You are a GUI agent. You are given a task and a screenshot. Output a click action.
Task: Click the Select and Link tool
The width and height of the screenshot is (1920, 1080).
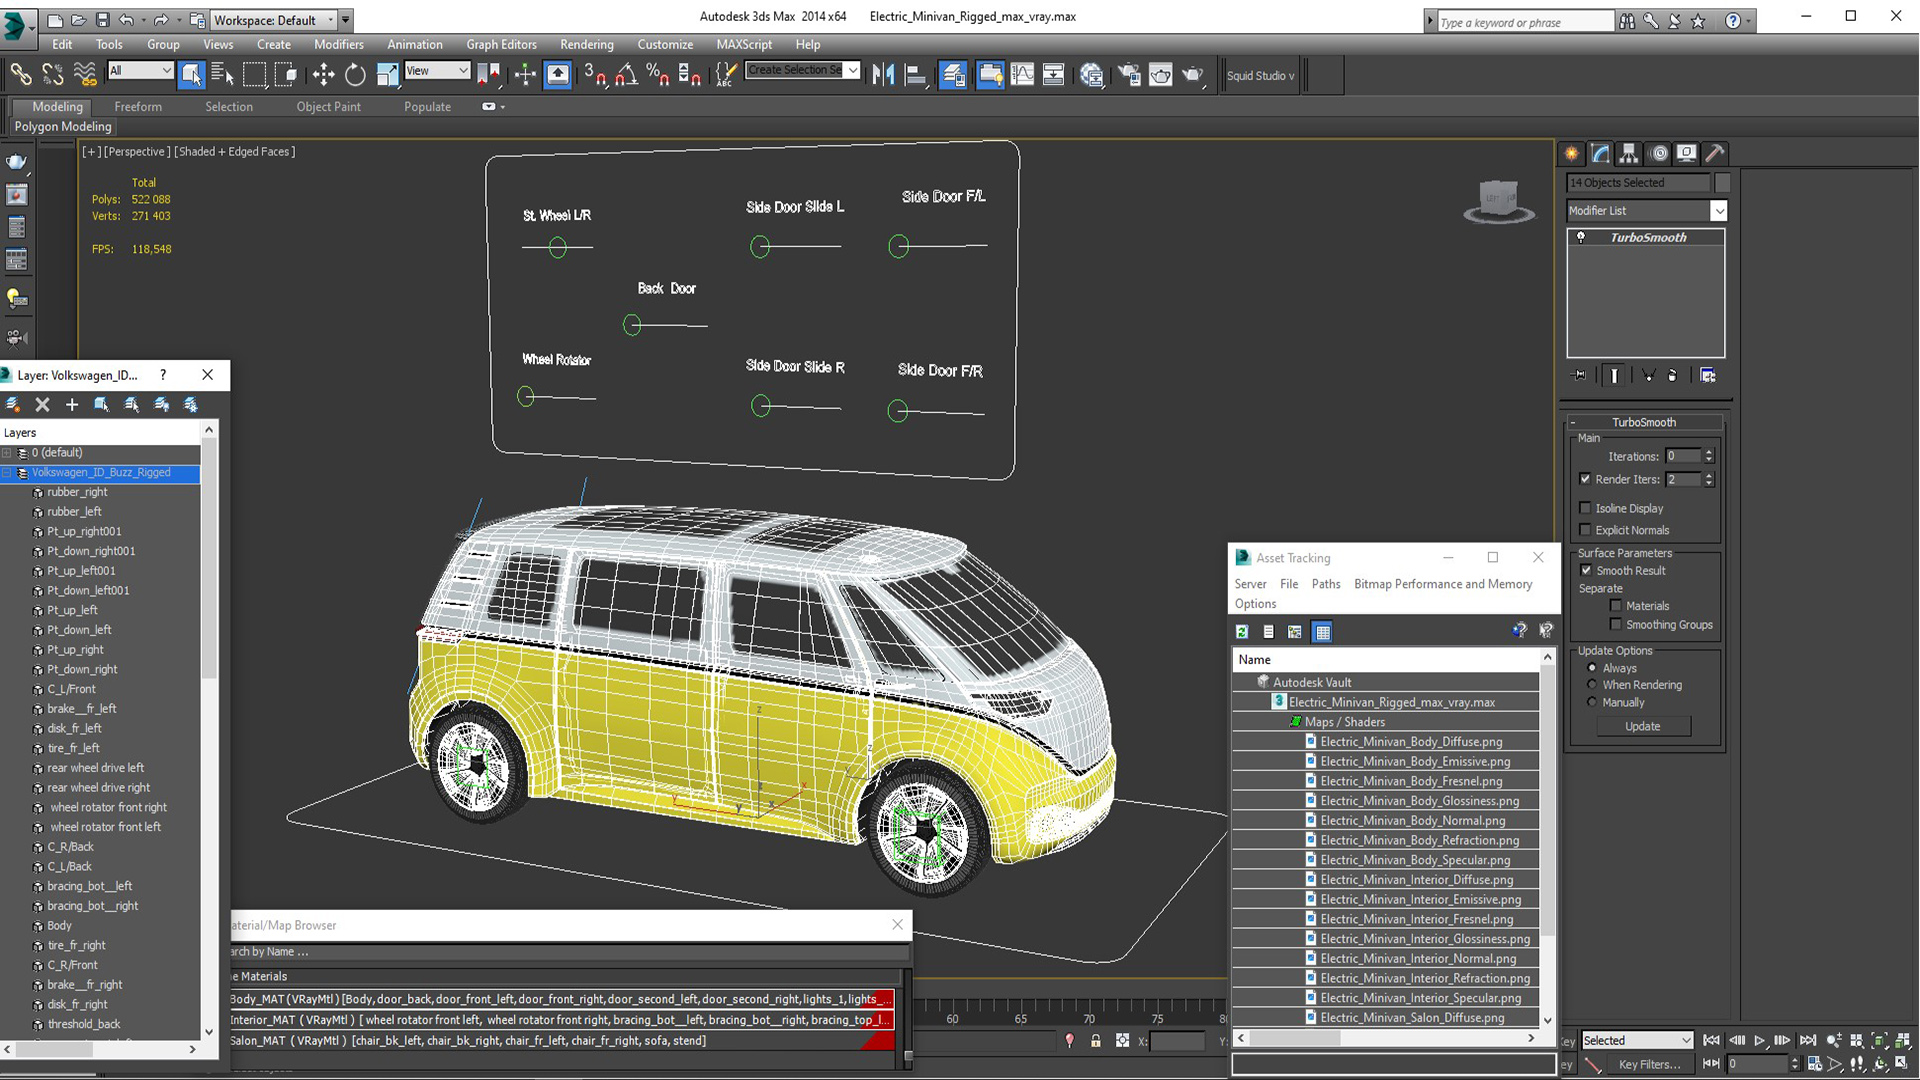[x=20, y=74]
